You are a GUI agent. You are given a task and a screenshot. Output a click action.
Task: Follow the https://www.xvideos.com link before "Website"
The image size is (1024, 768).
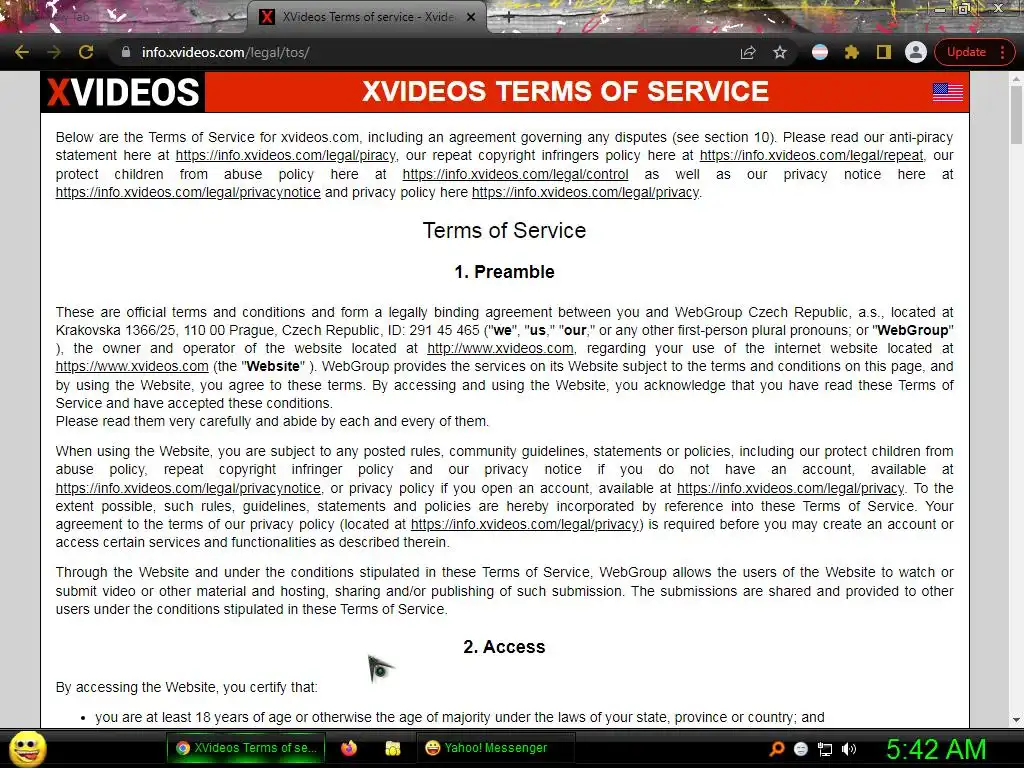(132, 366)
